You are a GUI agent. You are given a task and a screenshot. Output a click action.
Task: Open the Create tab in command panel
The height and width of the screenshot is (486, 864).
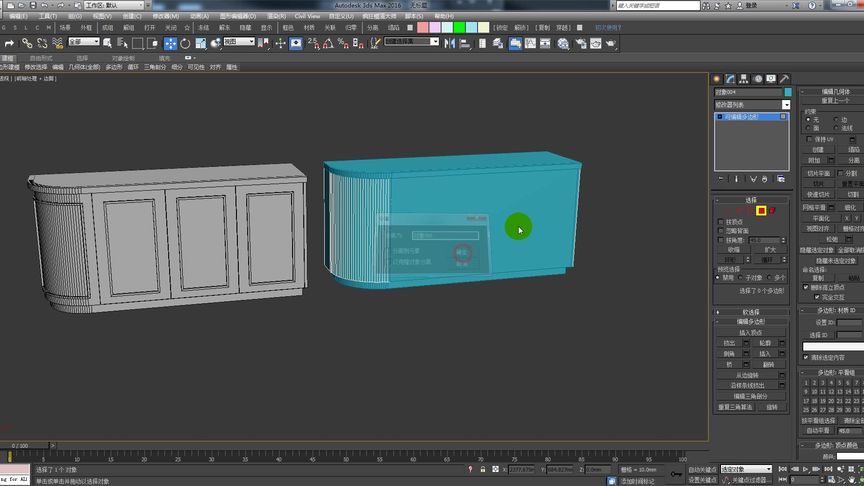717,79
